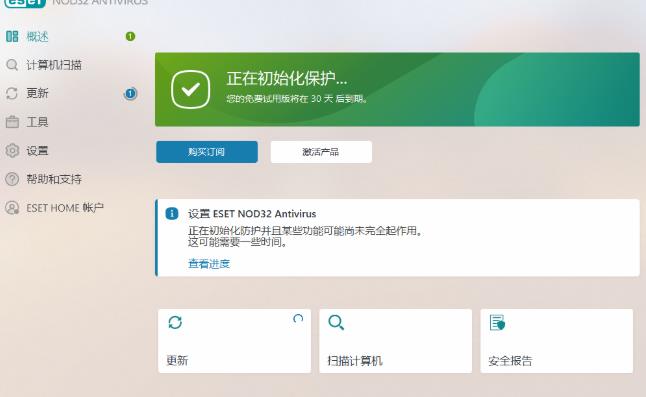The width and height of the screenshot is (646, 397).
Task: Open the 安全报告 card label
Action: click(x=510, y=361)
